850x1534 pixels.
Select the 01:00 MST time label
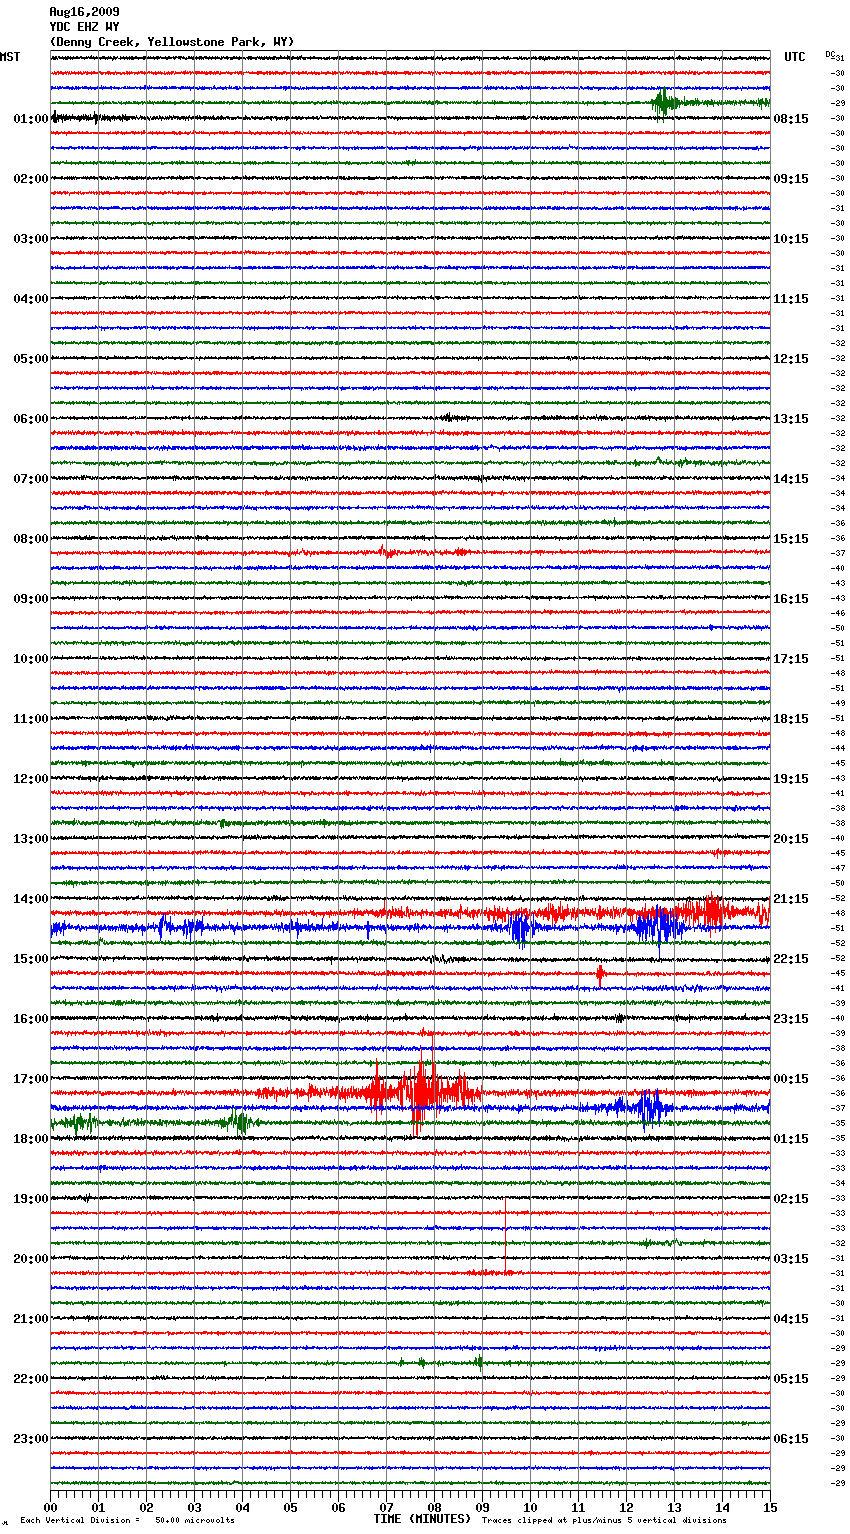pos(31,119)
